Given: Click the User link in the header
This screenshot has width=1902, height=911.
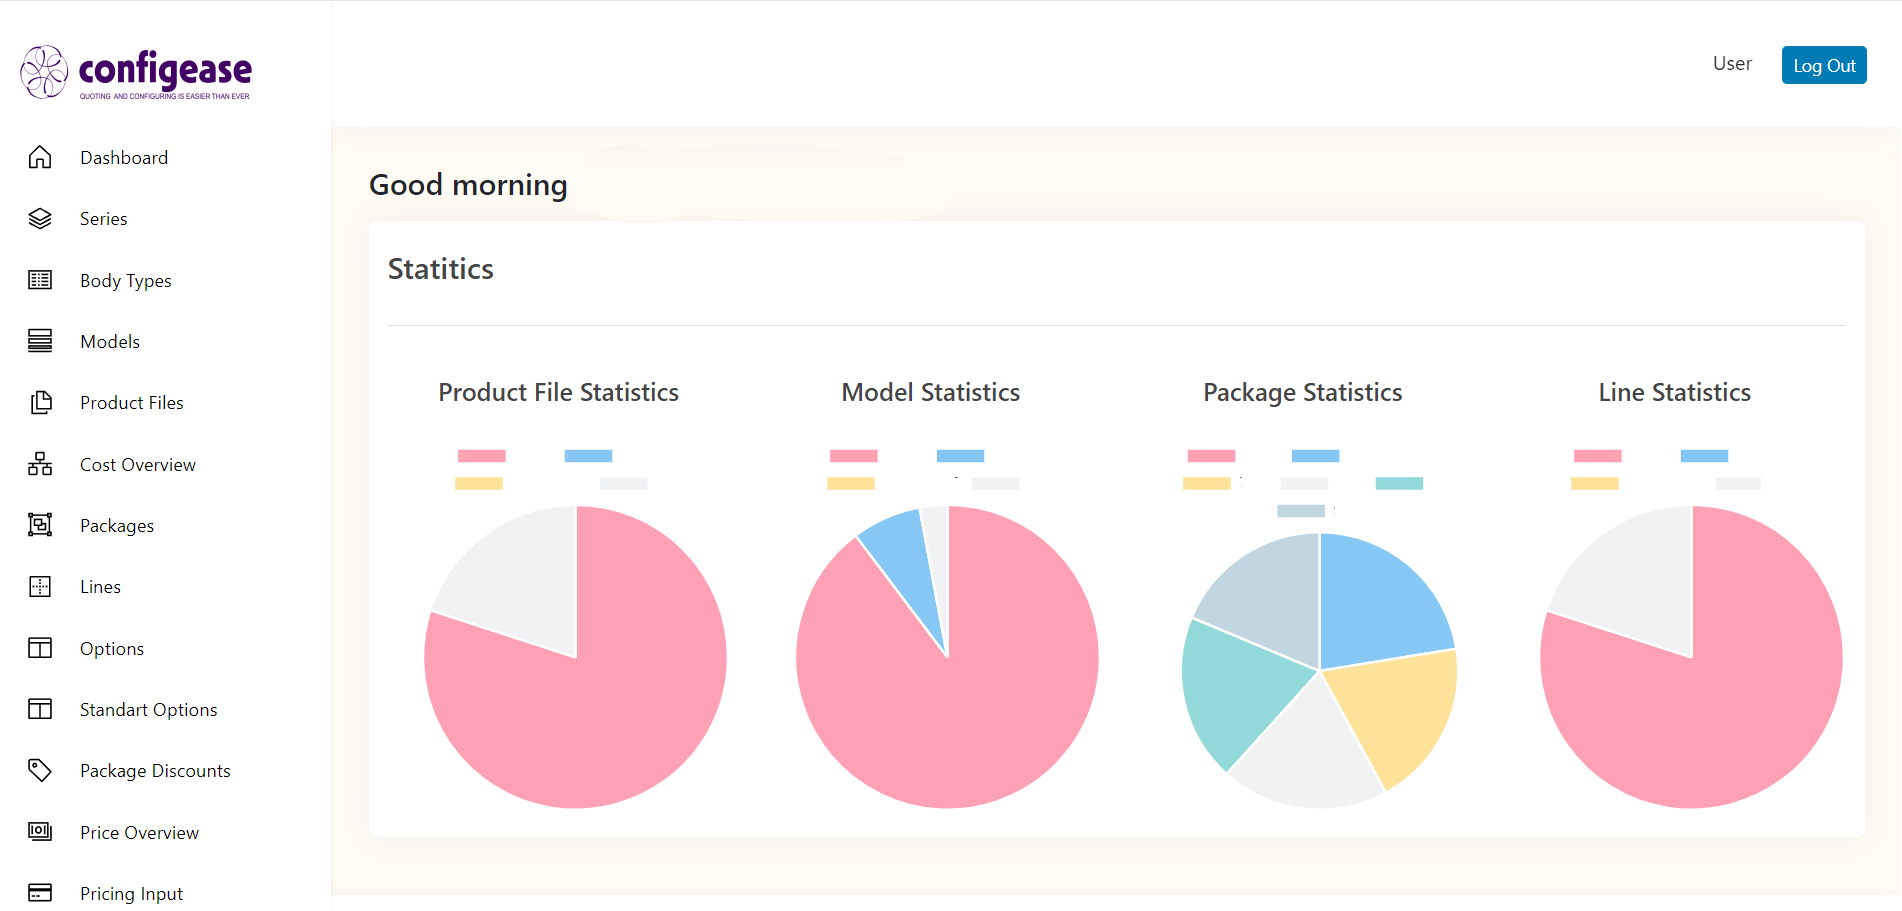Looking at the screenshot, I should pos(1731,63).
